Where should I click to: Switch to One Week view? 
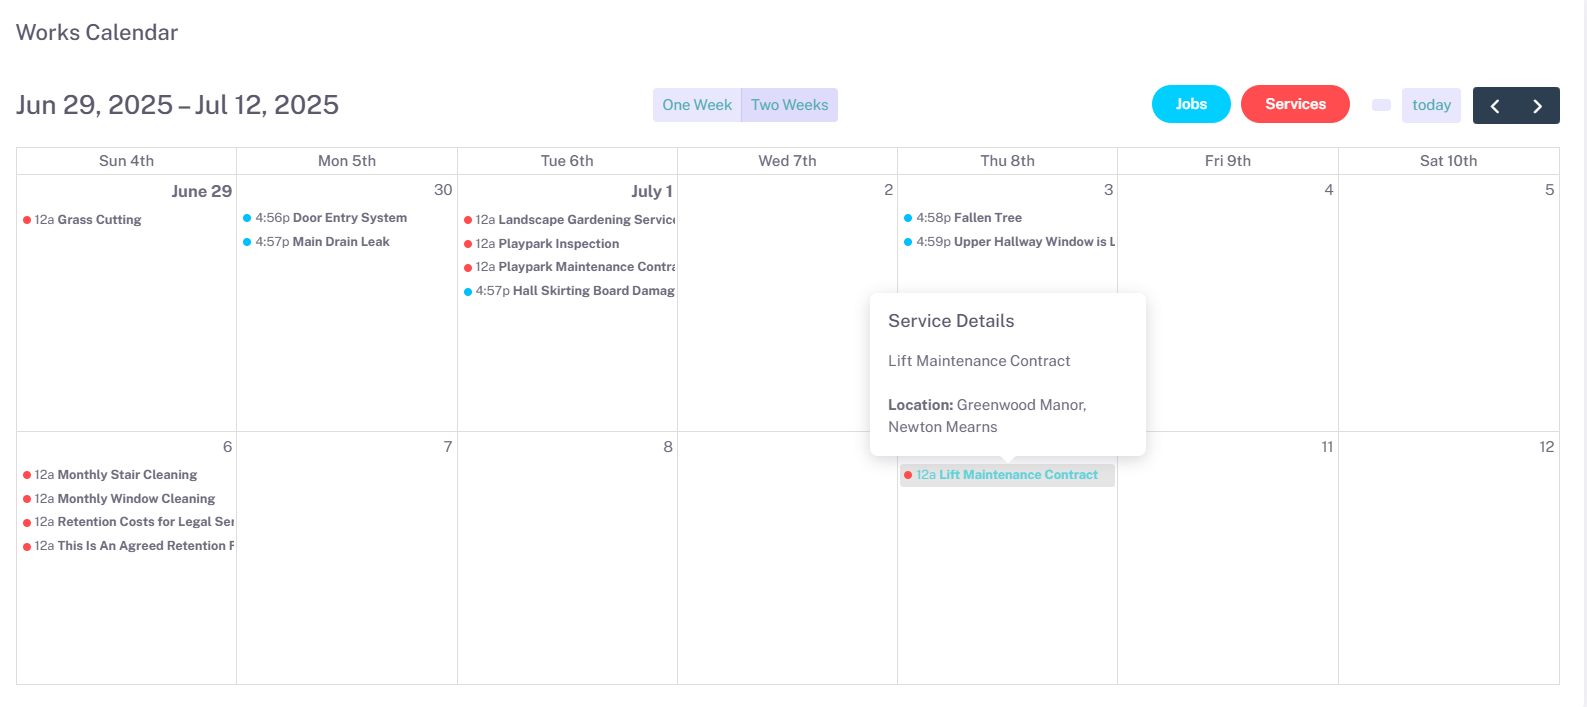[697, 105]
